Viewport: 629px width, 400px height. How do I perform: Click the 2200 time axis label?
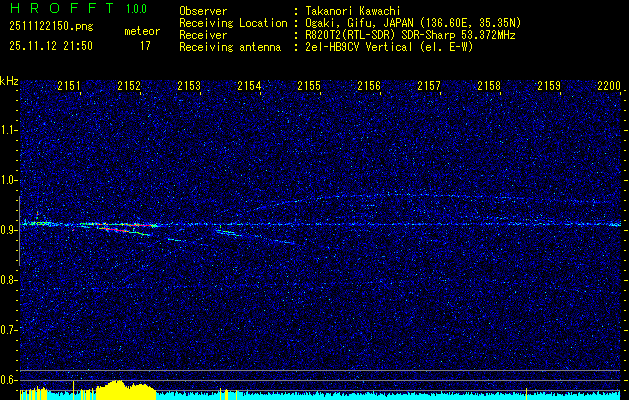click(x=608, y=87)
